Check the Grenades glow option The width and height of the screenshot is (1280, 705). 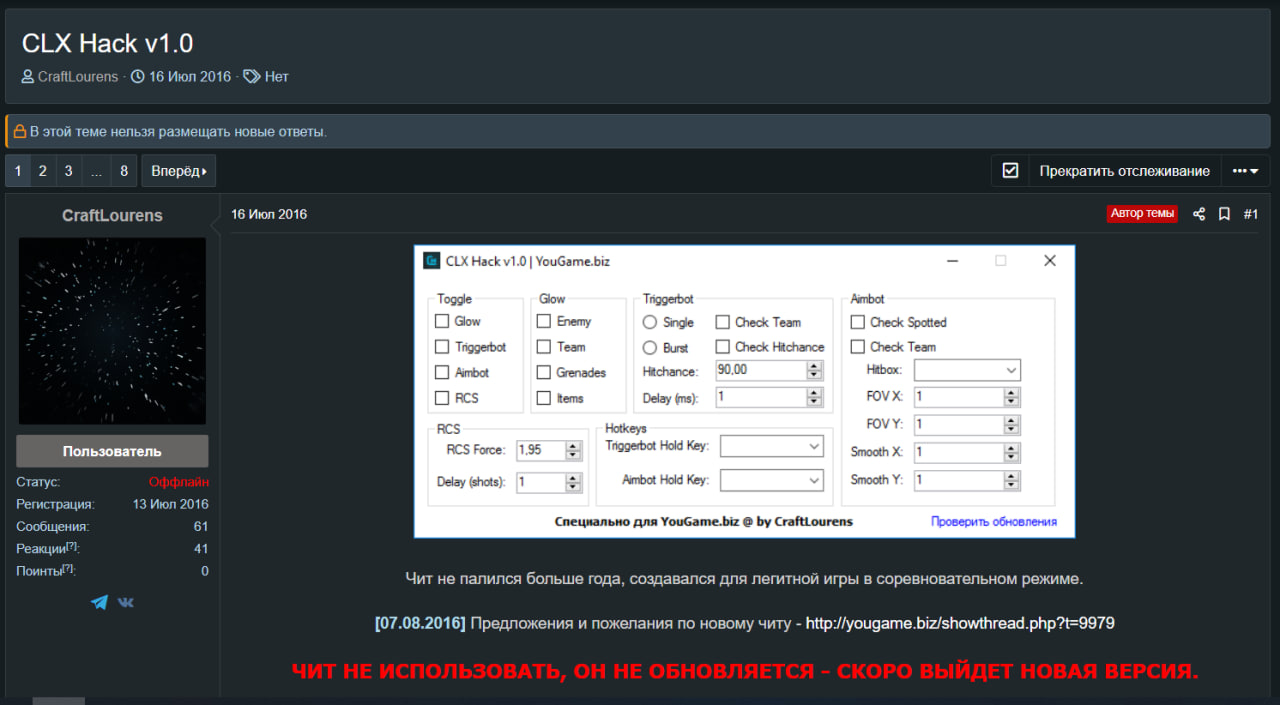[x=544, y=372]
